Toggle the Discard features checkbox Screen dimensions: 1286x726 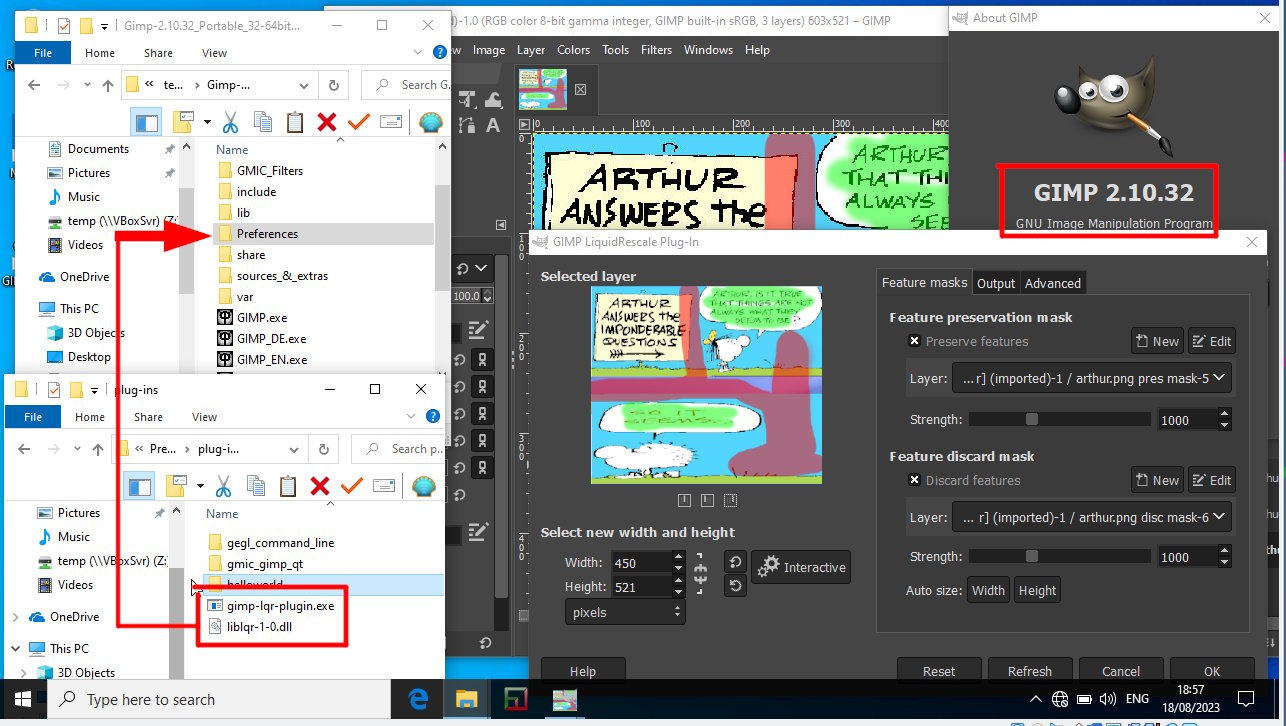[x=914, y=480]
